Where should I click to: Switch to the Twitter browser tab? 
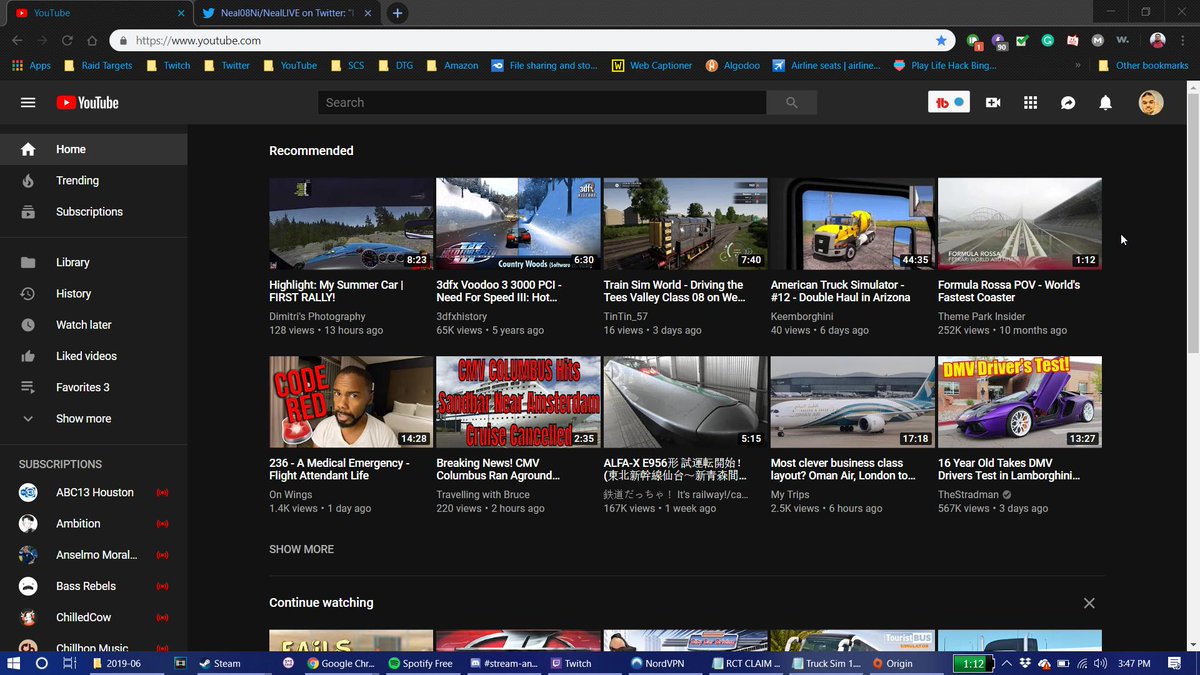coord(286,13)
